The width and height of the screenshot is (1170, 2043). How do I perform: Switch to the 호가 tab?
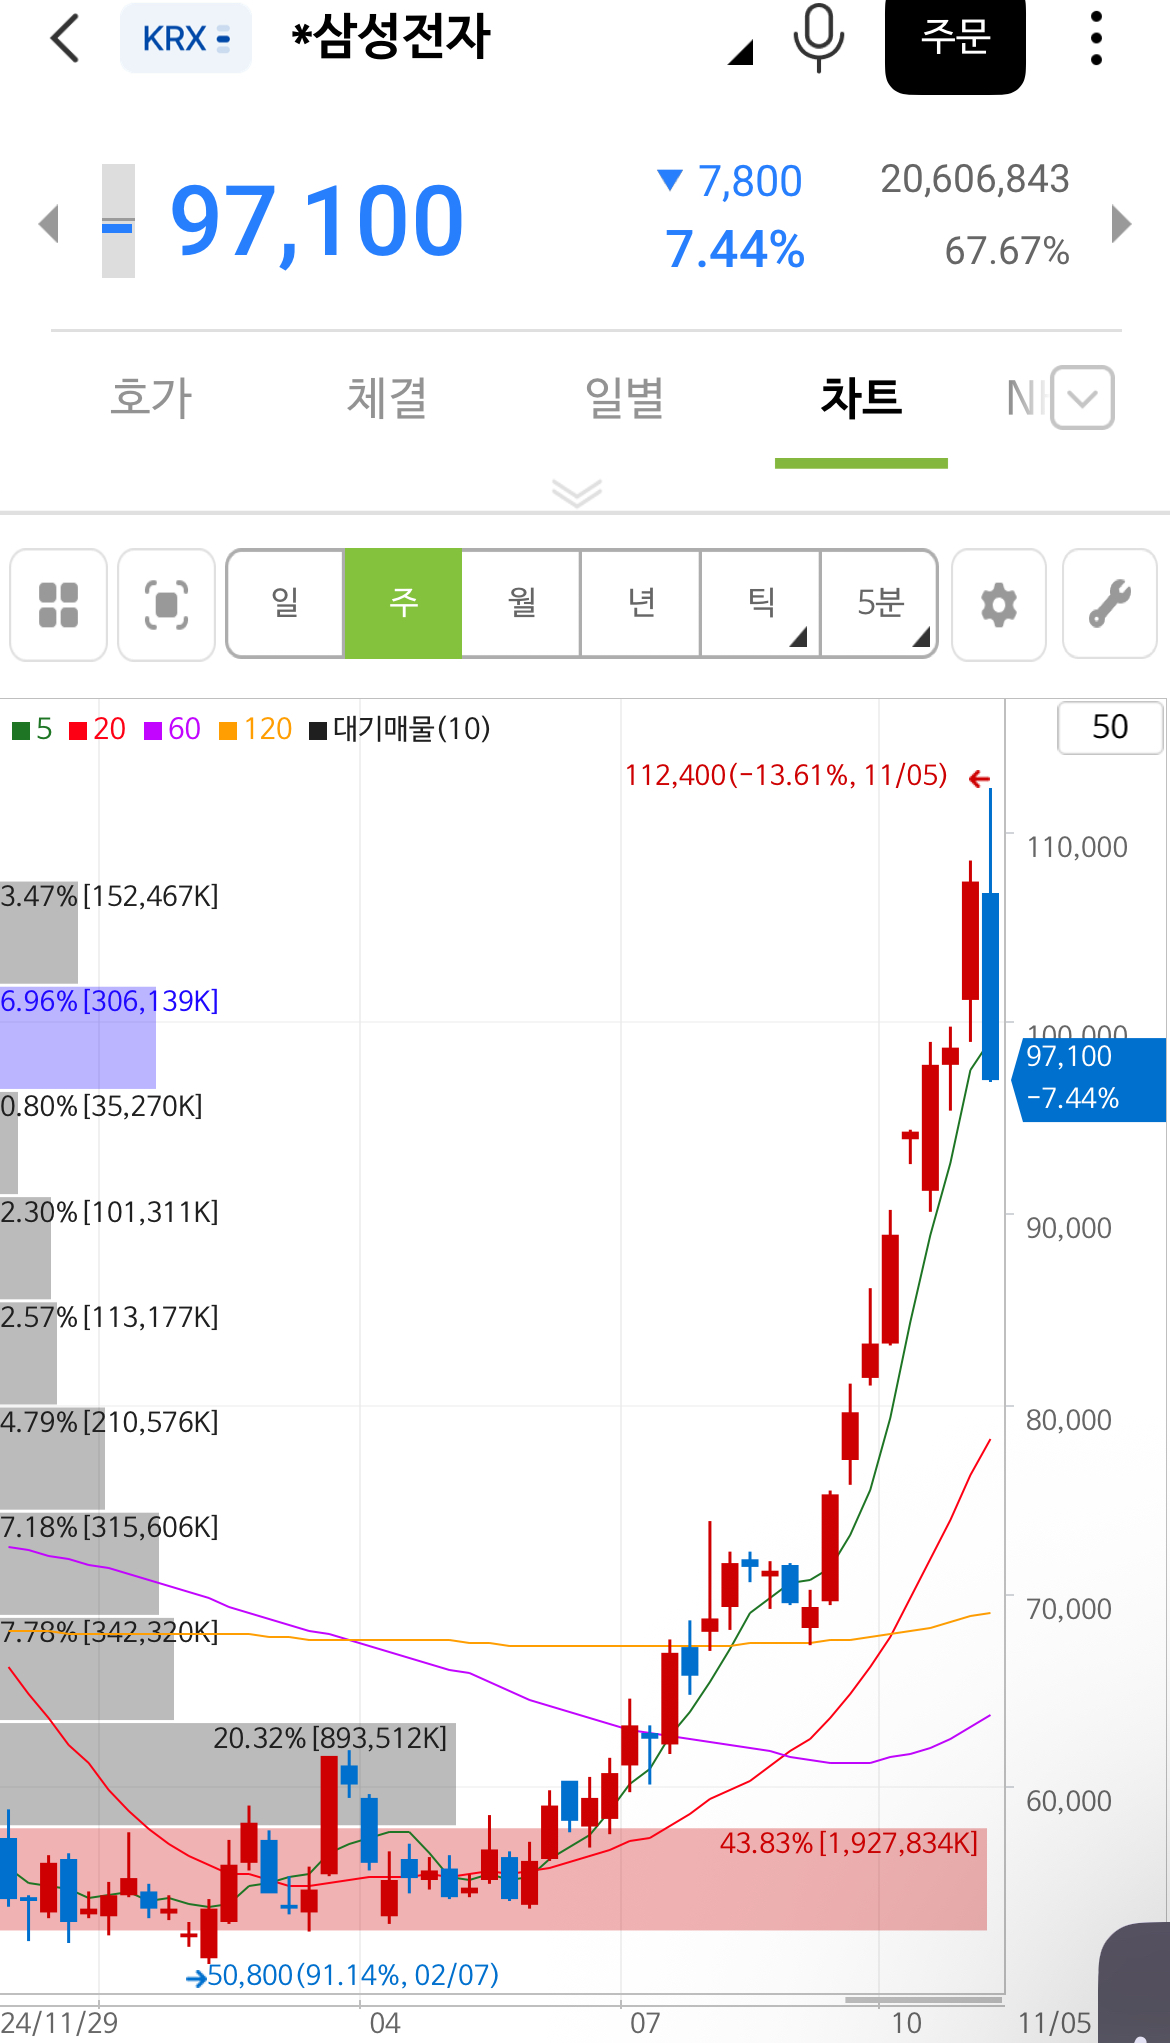tap(151, 398)
